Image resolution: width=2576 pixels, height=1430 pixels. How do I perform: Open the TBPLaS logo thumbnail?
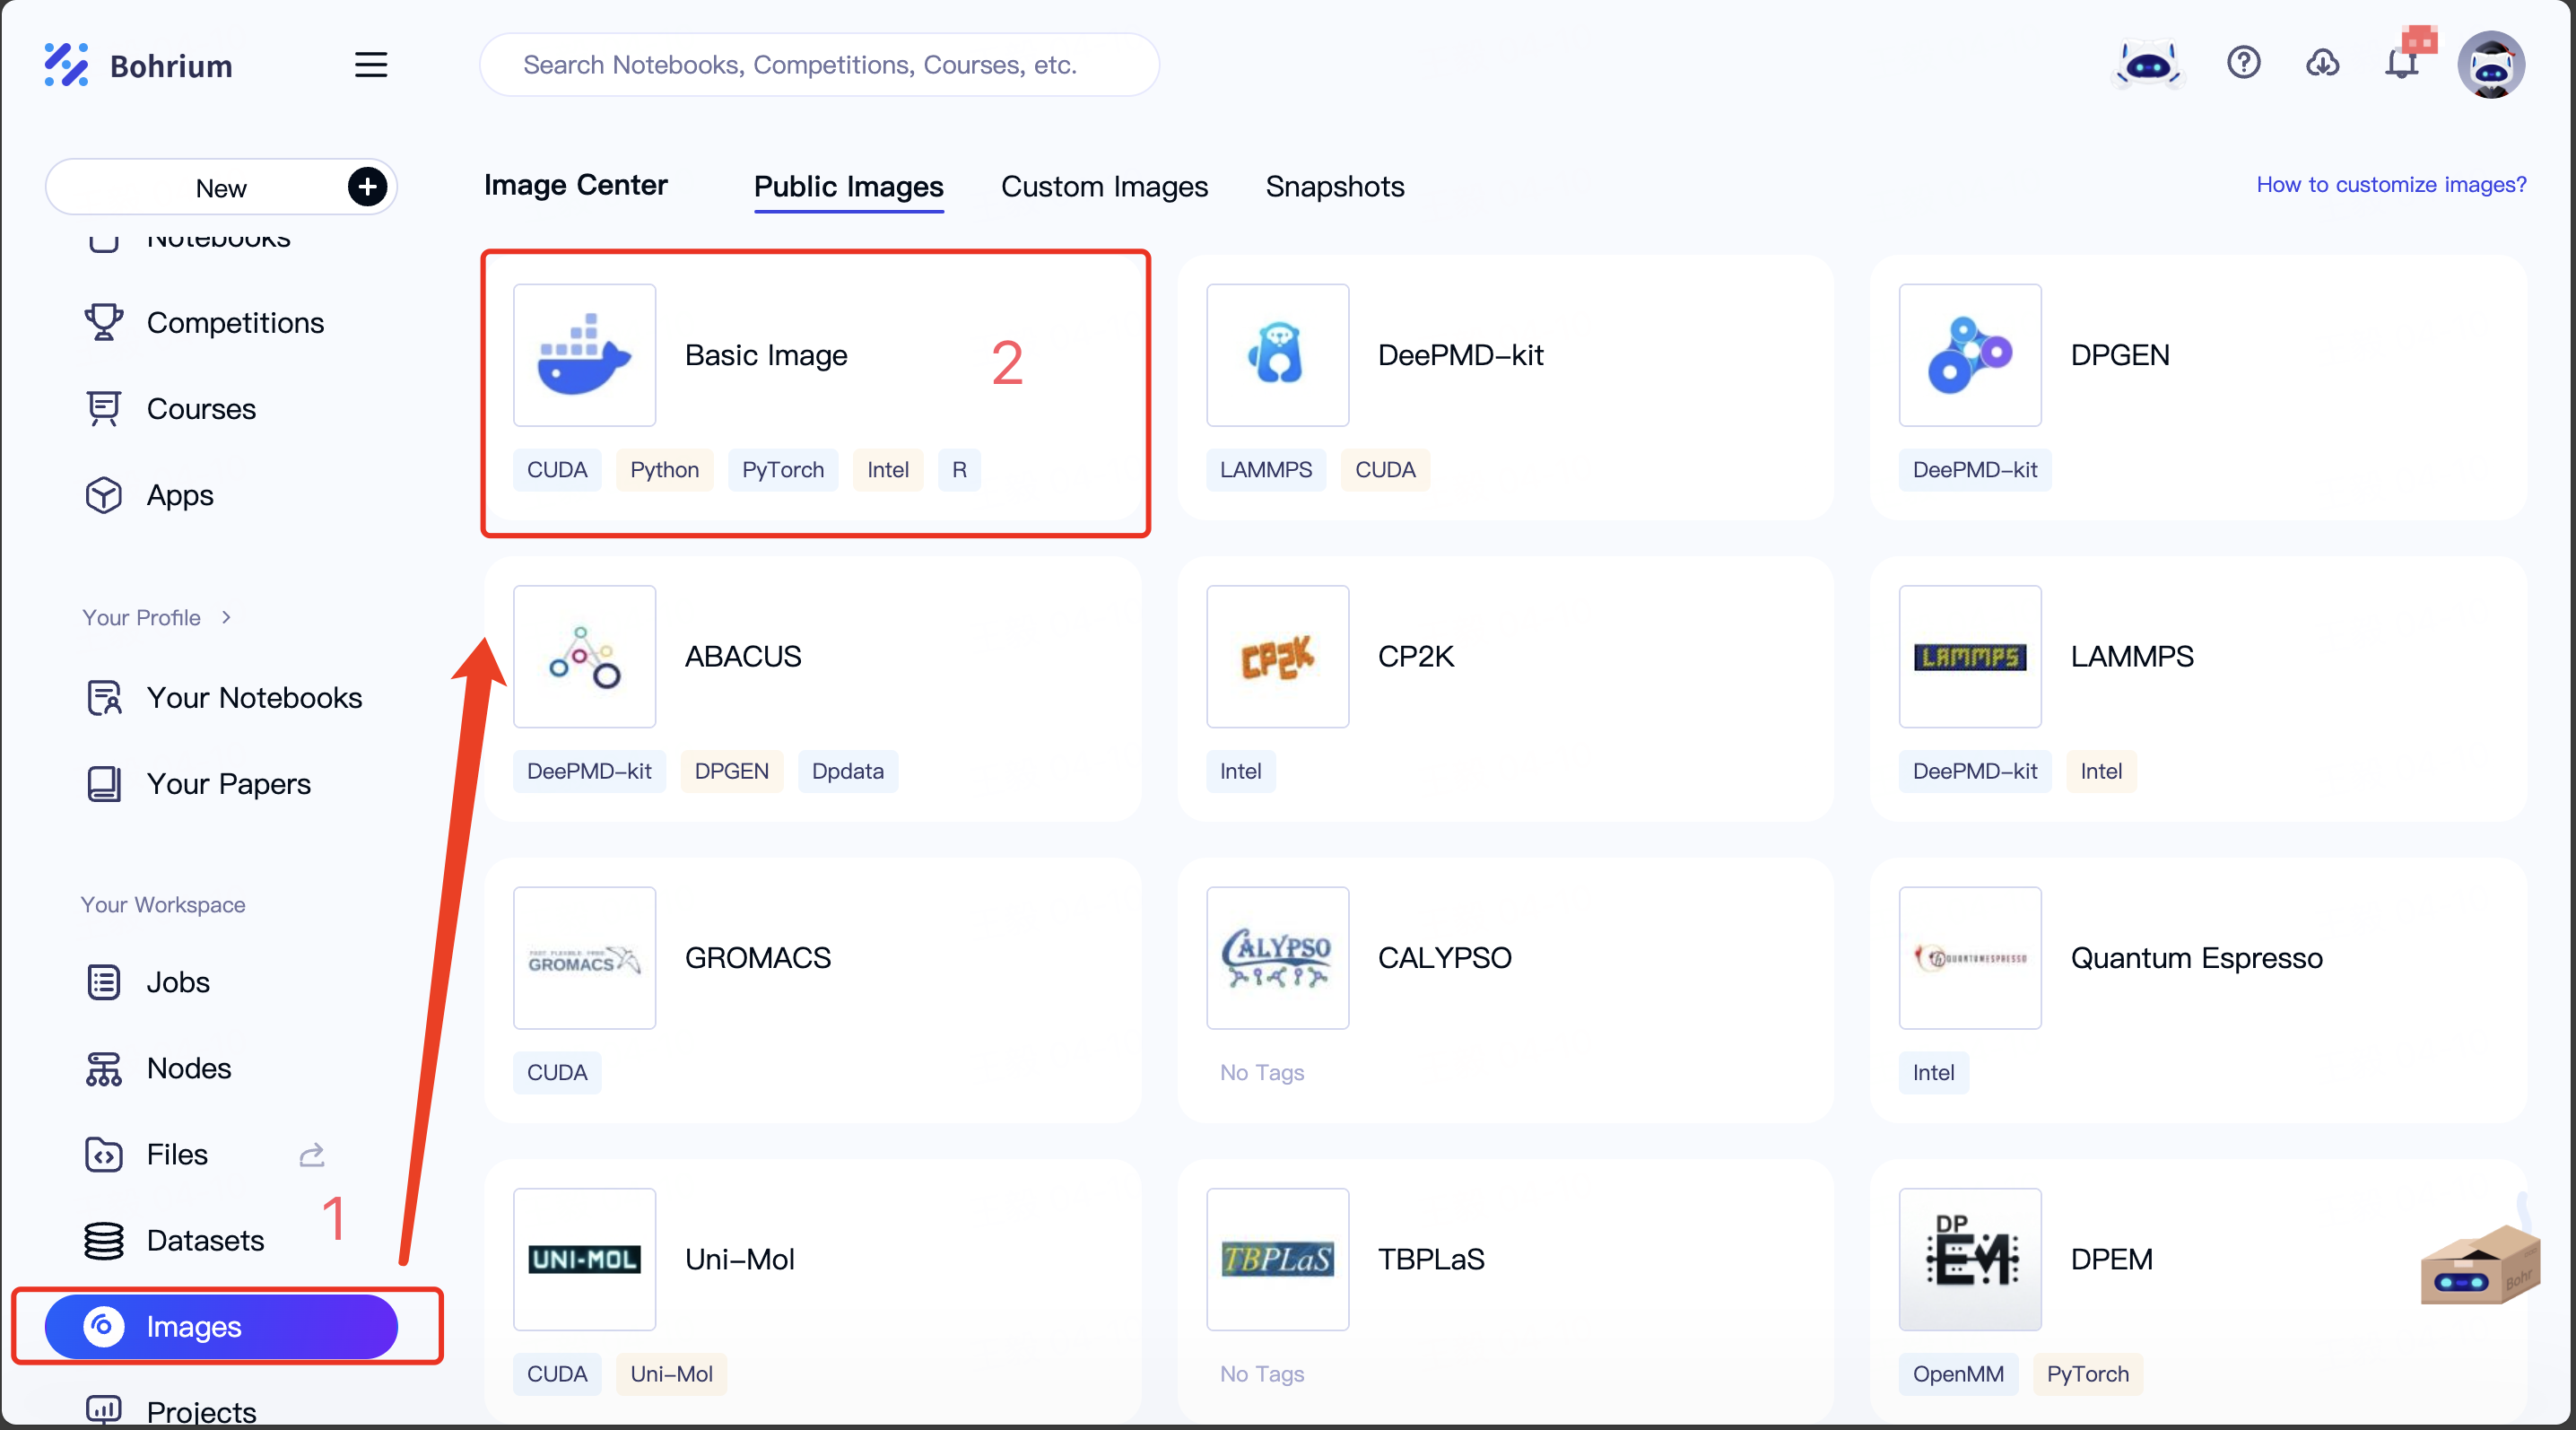coord(1277,1259)
